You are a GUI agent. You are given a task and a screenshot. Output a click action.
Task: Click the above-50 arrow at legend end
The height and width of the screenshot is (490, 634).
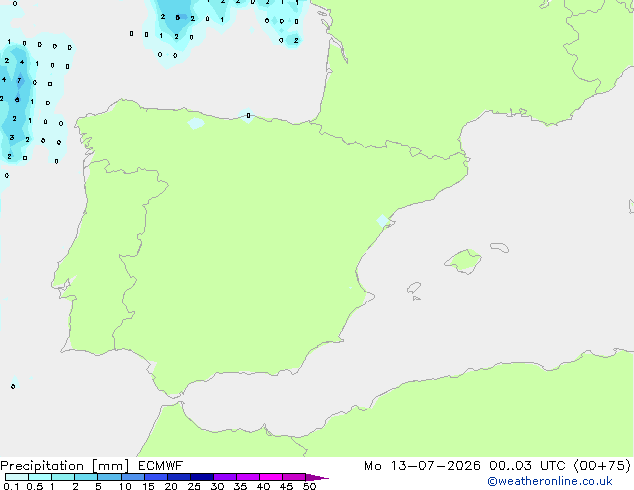tap(317, 477)
